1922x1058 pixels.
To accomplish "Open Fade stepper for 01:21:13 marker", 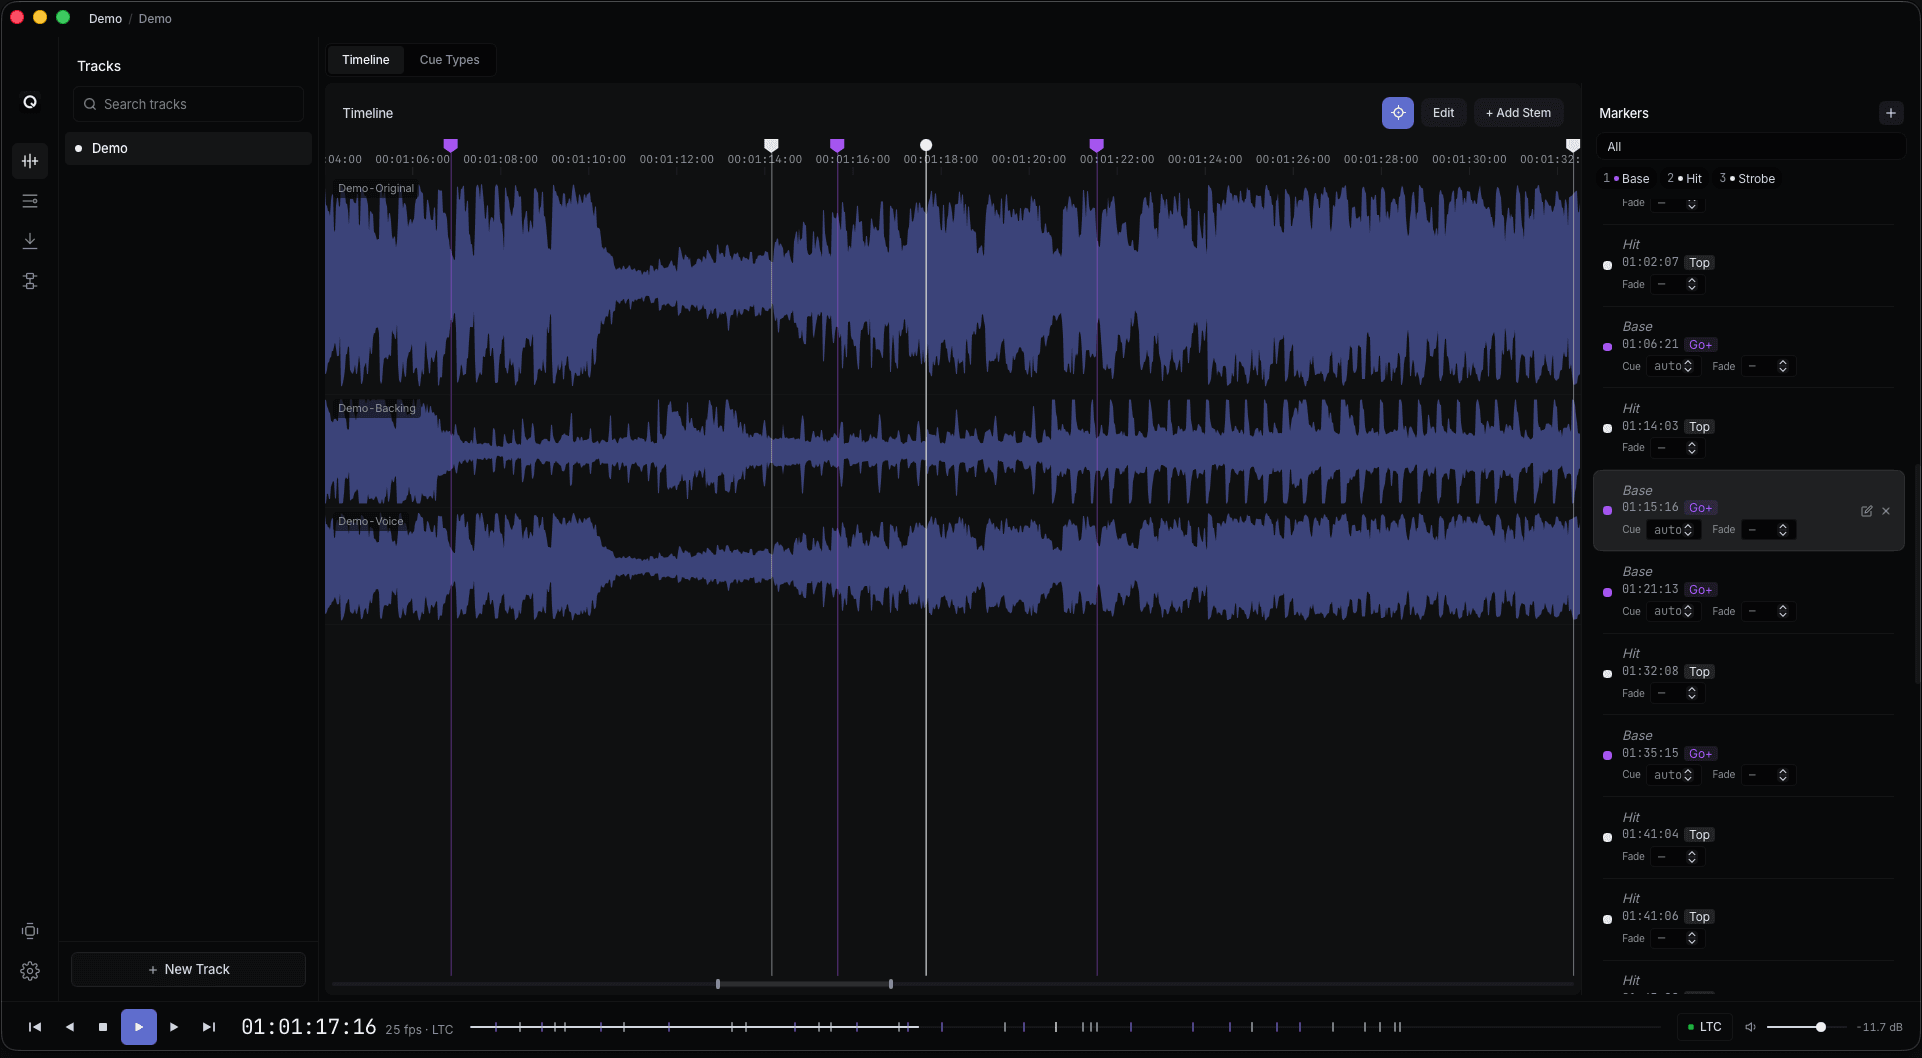I will pyautogui.click(x=1768, y=612).
